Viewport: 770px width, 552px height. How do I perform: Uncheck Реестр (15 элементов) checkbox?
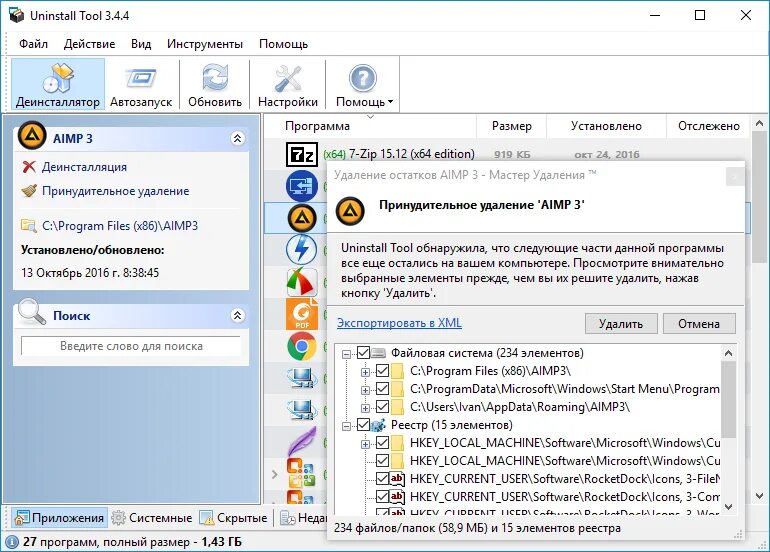point(363,425)
